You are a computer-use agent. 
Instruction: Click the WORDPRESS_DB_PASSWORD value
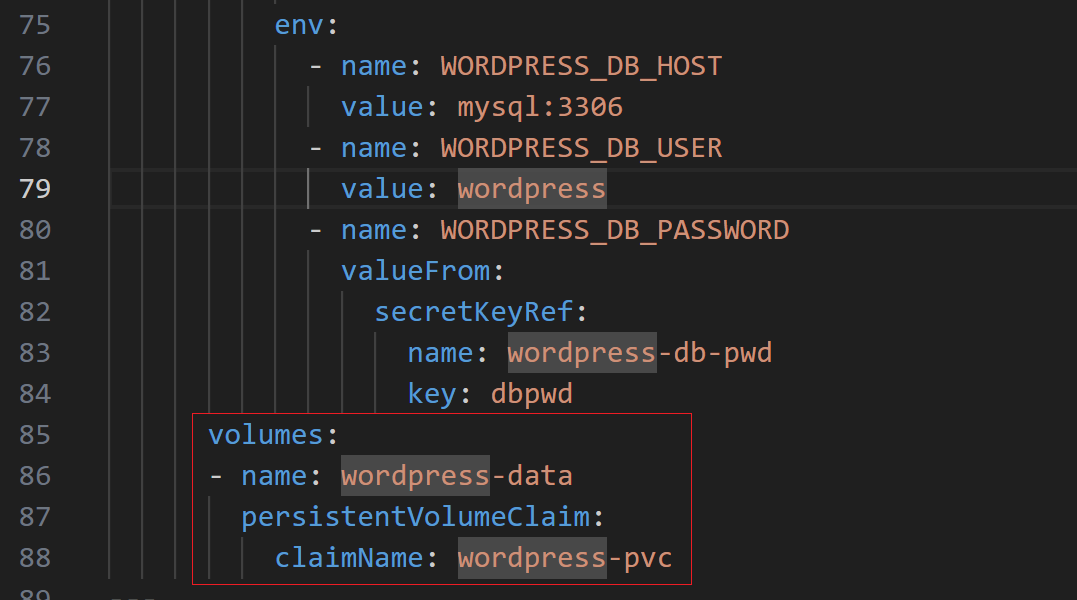click(x=615, y=230)
